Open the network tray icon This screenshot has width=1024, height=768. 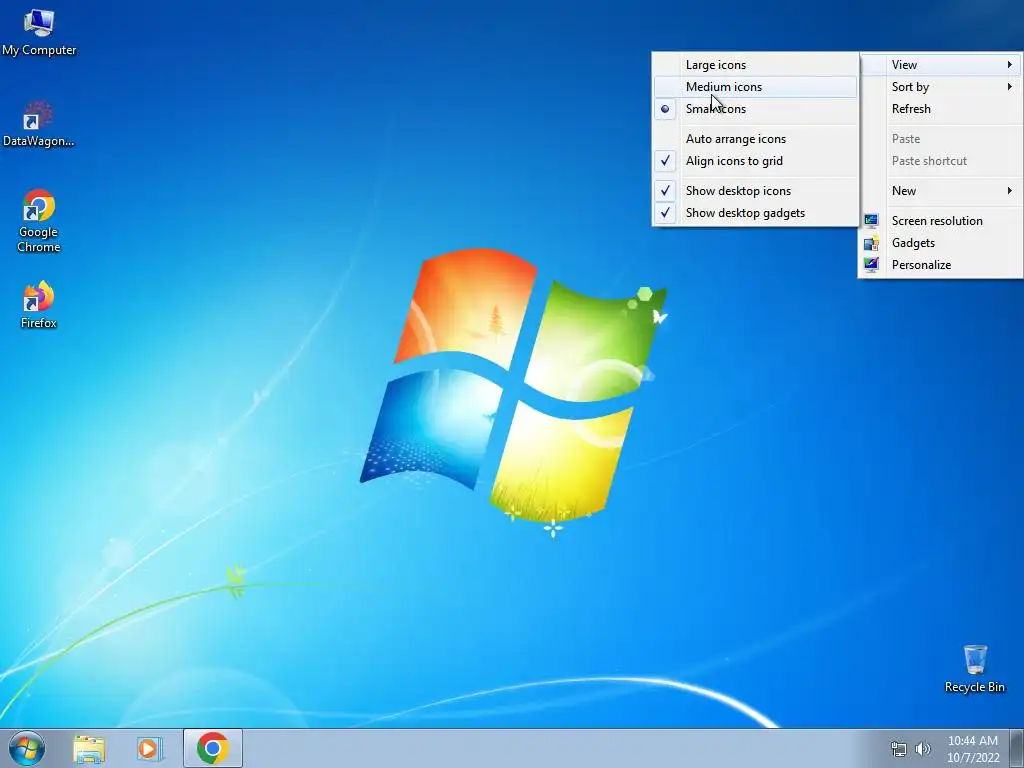click(899, 749)
